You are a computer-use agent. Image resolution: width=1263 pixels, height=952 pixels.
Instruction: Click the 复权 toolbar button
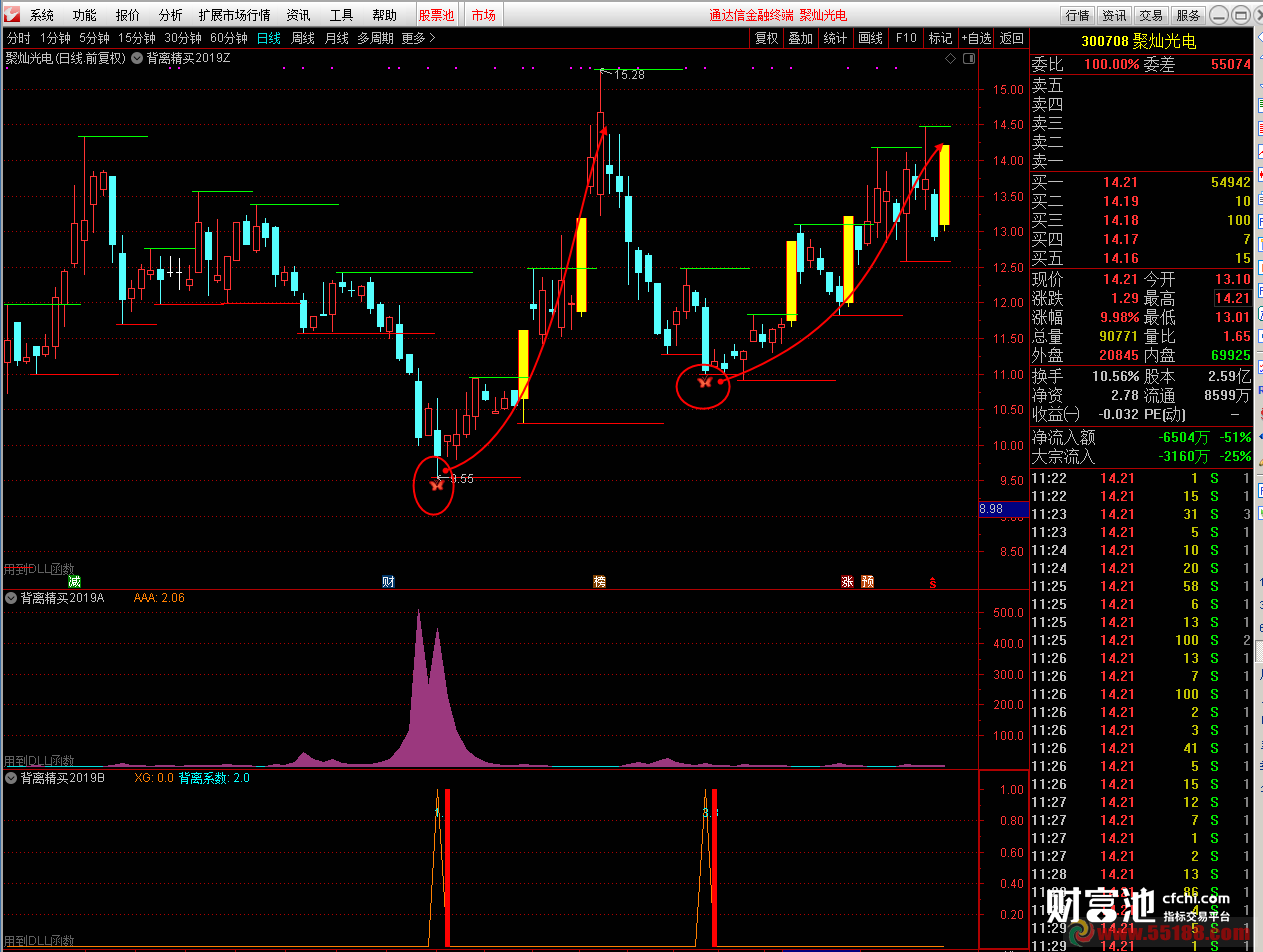click(x=766, y=38)
